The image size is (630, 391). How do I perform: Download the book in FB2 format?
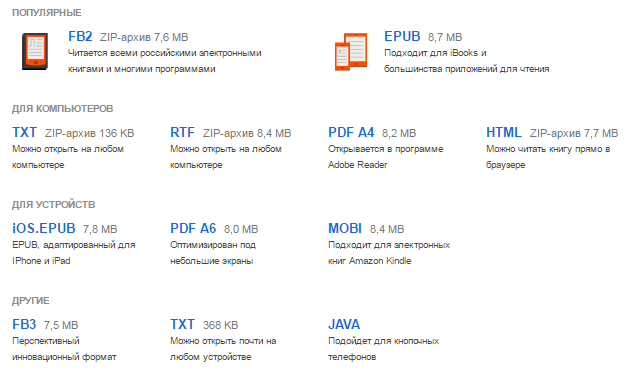point(80,37)
